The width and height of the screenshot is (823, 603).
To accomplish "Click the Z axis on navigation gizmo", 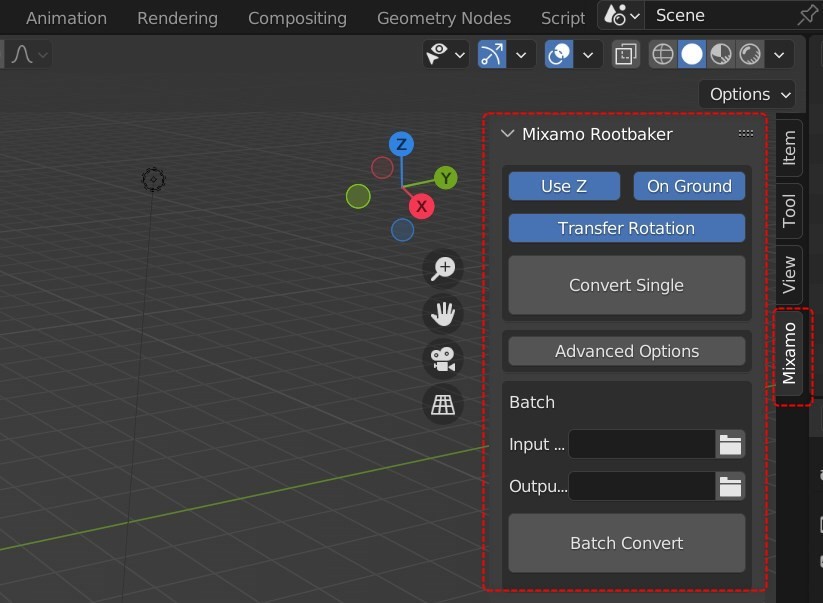I will click(402, 144).
